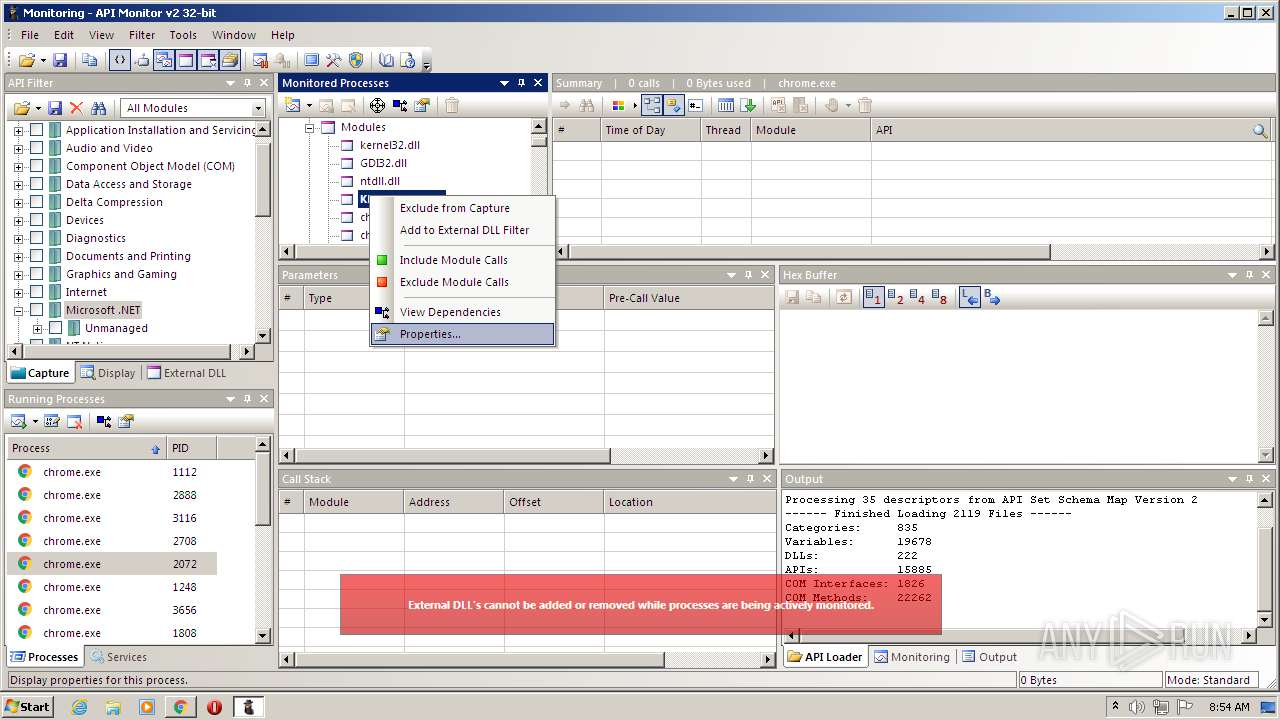The height and width of the screenshot is (720, 1280).
Task: Collapse the Modules node in Monitored Processes
Action: [x=310, y=127]
